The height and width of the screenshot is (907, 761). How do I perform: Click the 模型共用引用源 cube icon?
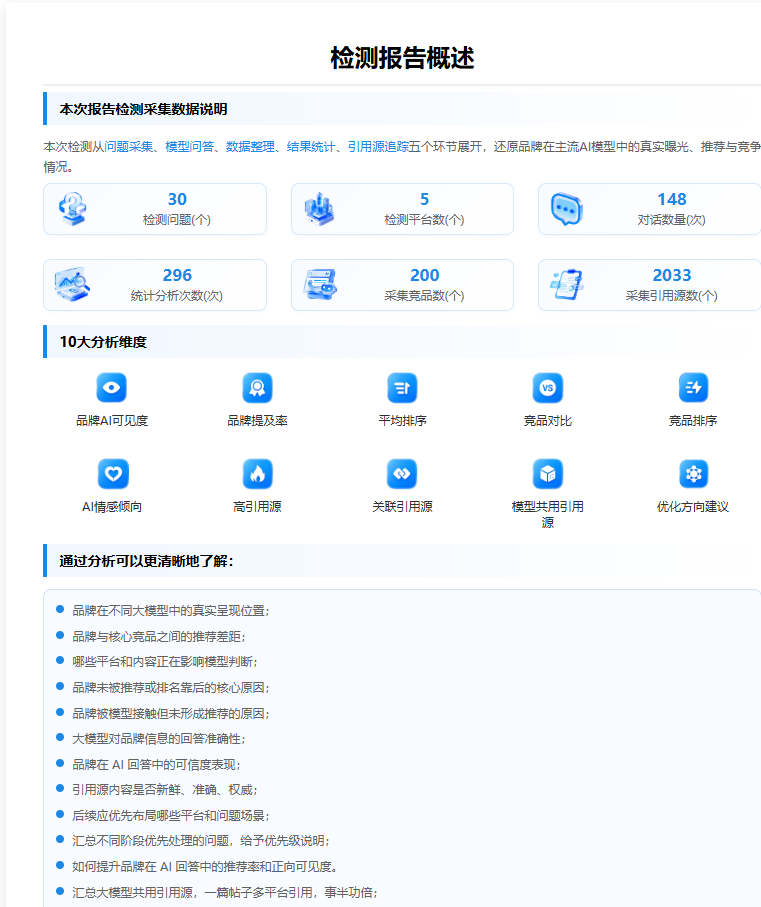click(x=548, y=474)
